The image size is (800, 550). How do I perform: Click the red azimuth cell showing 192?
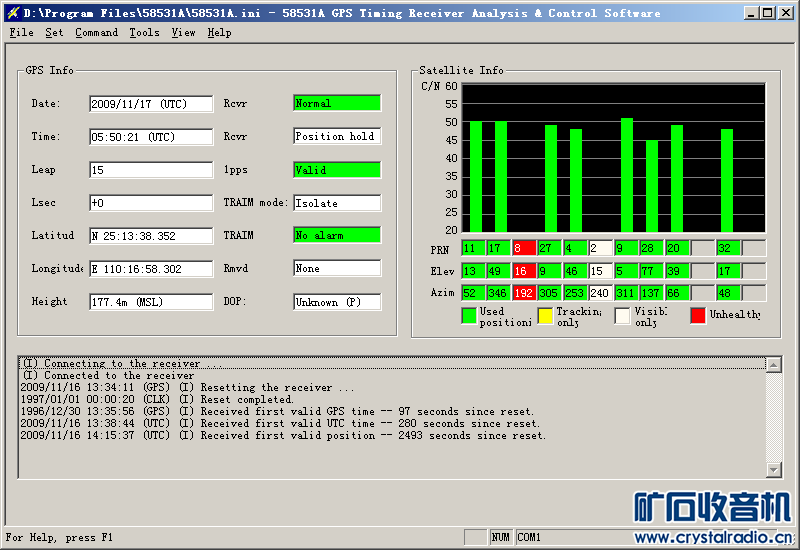pos(524,293)
